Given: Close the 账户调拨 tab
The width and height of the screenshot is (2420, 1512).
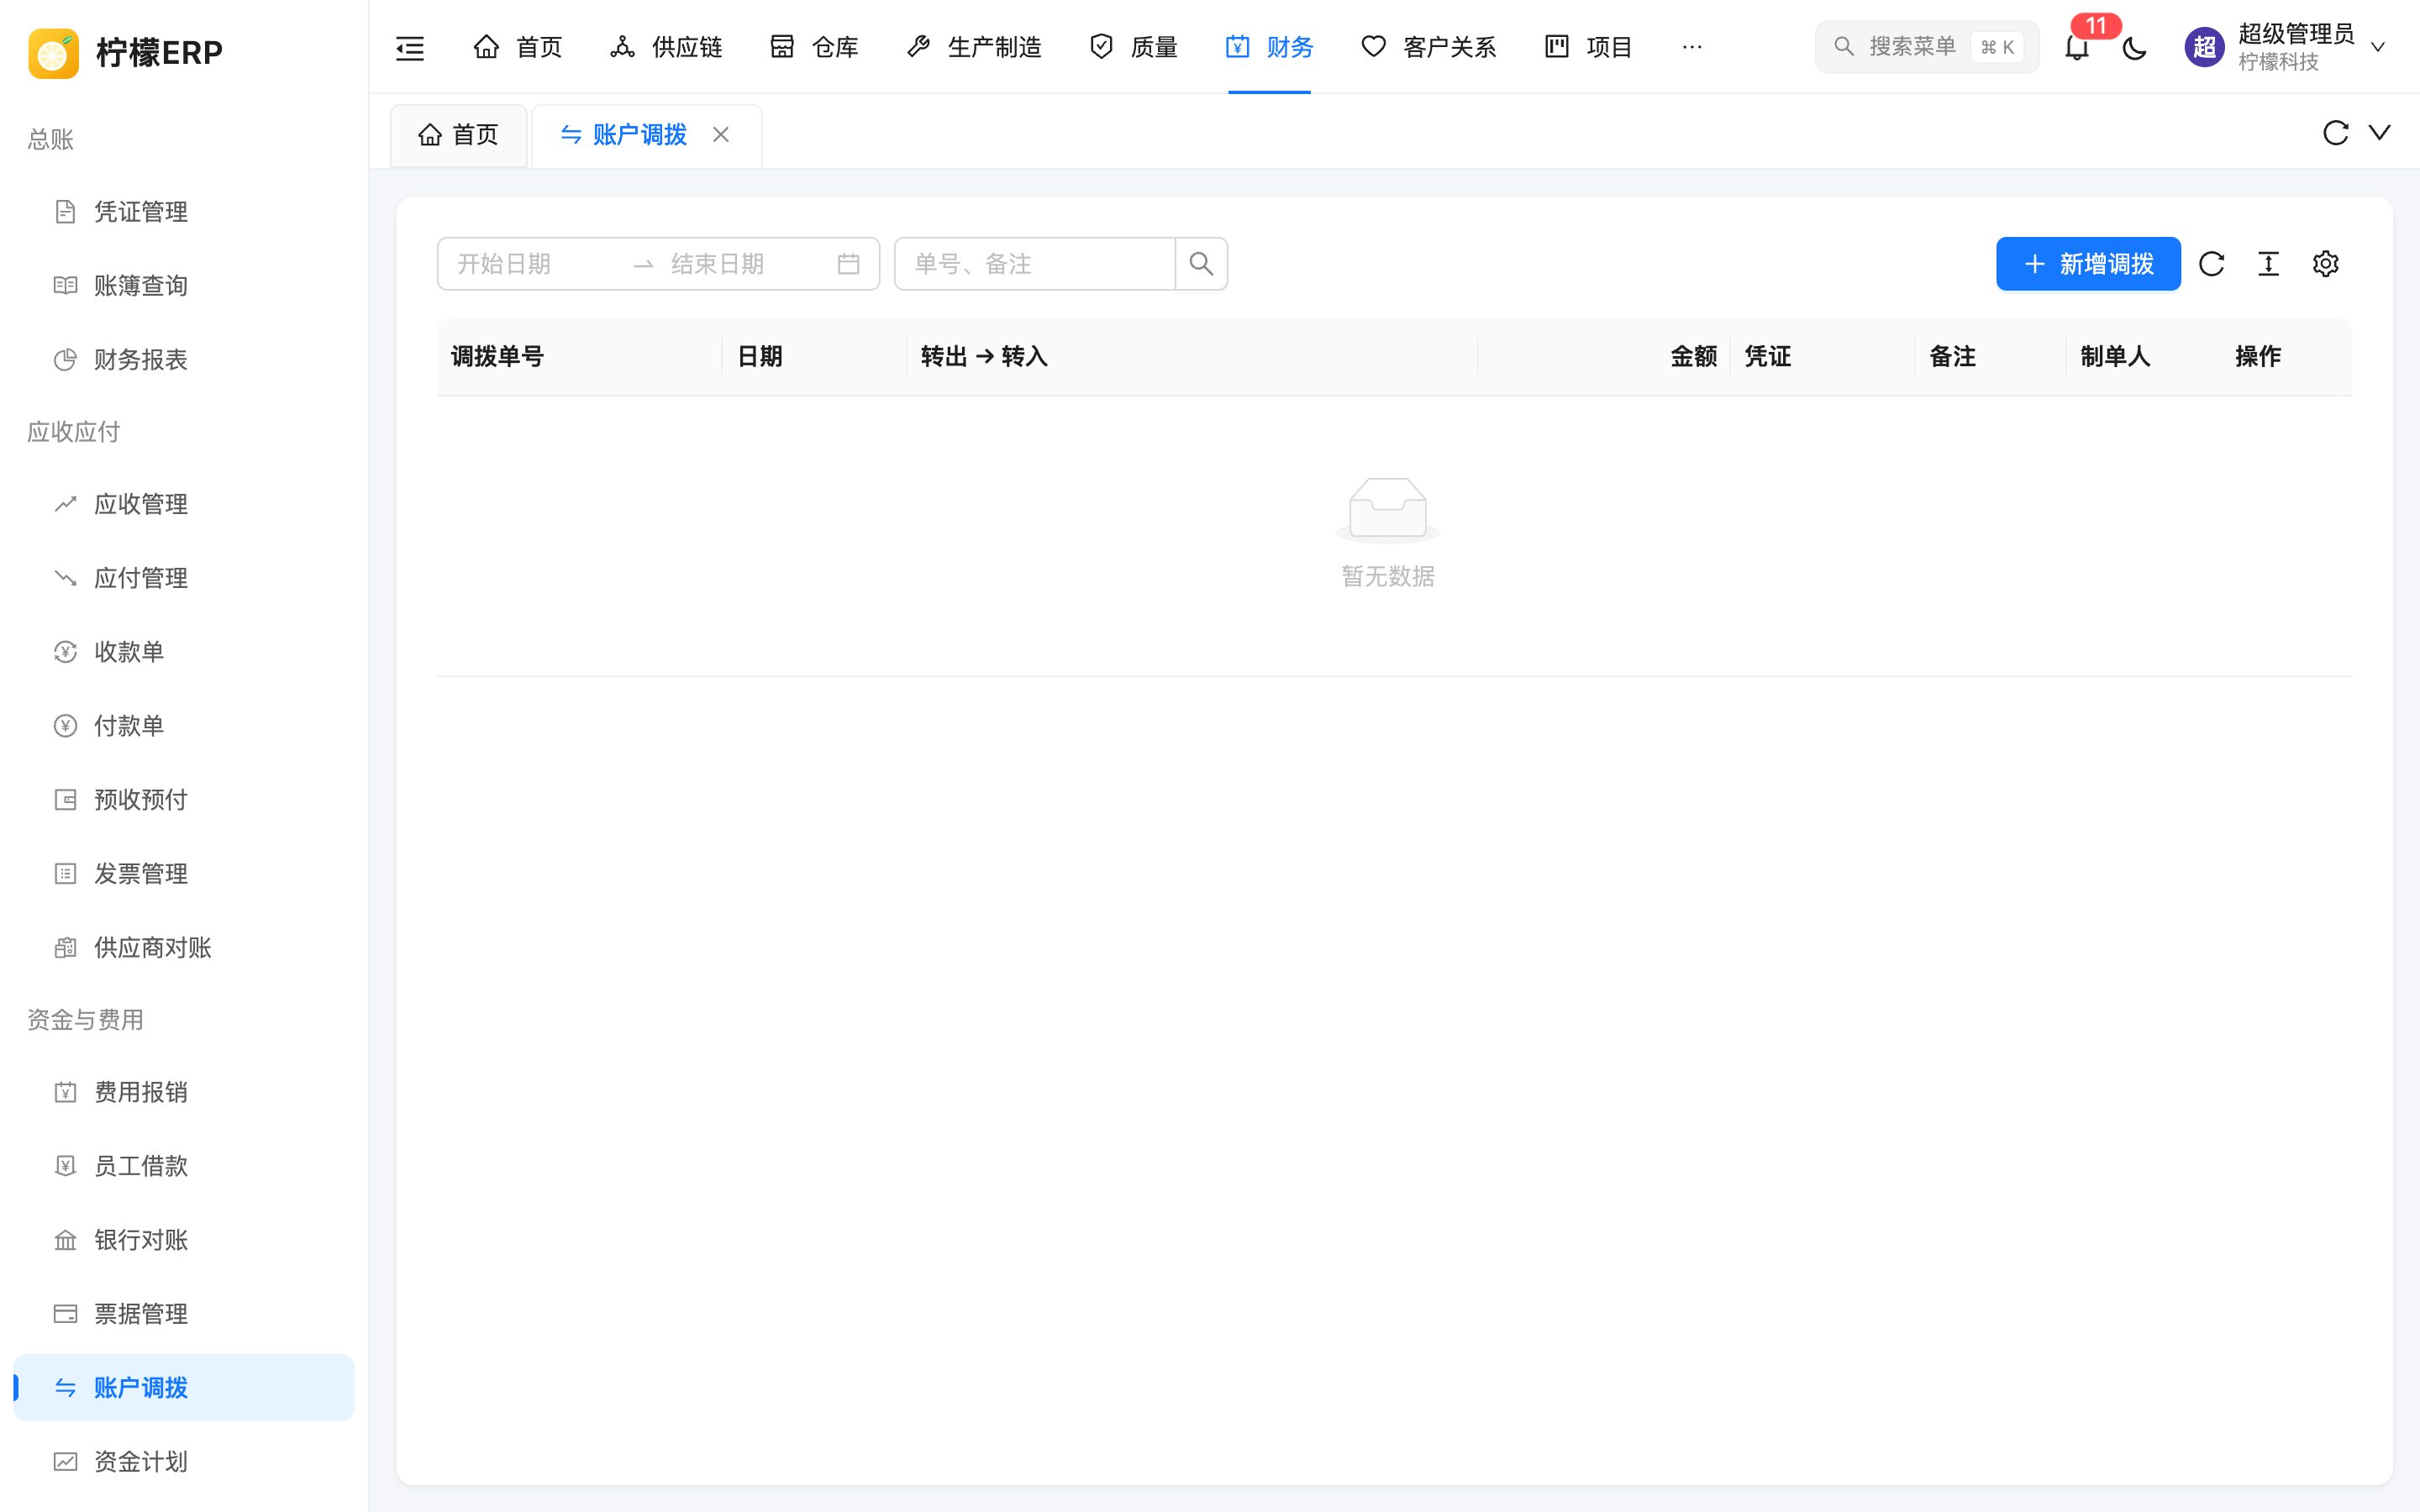Looking at the screenshot, I should pos(721,134).
